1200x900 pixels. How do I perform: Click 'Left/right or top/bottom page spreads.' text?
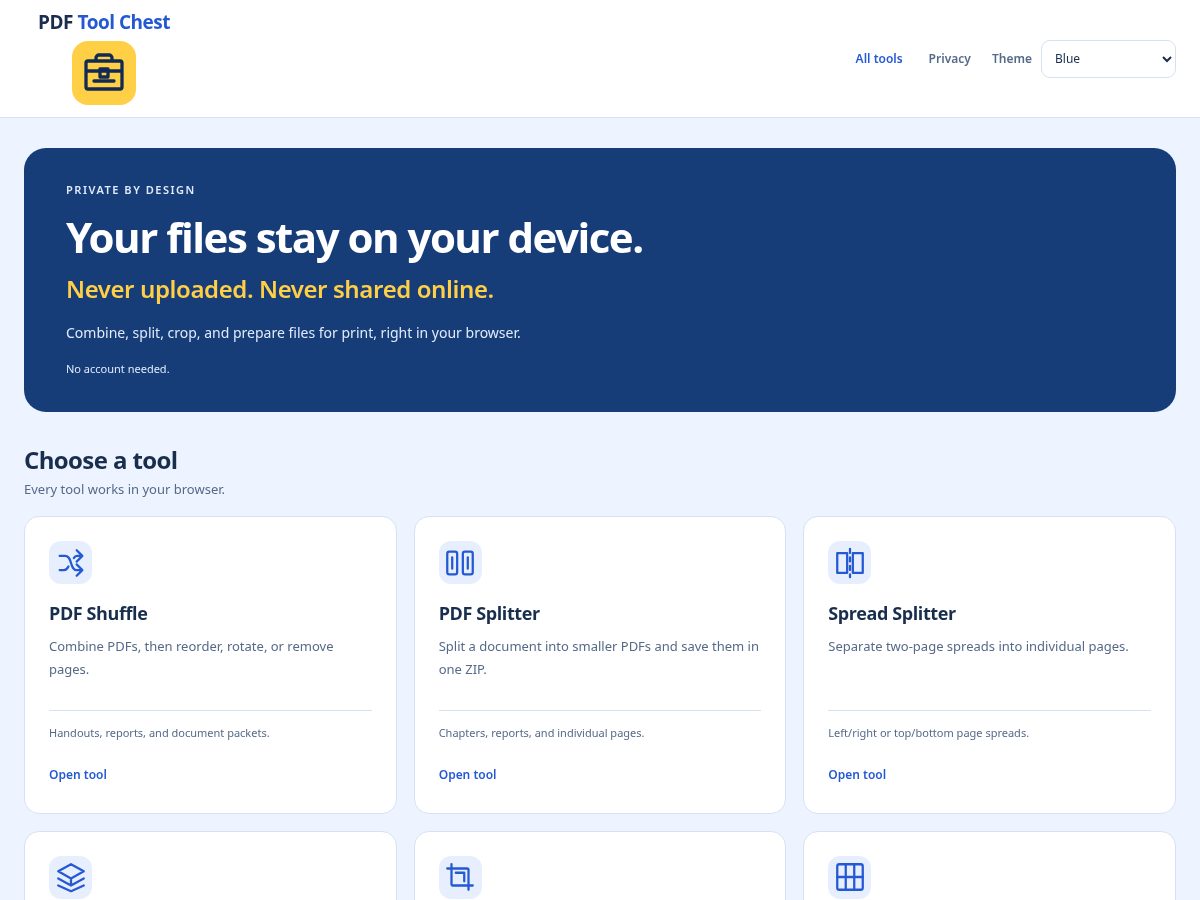pyautogui.click(x=928, y=733)
